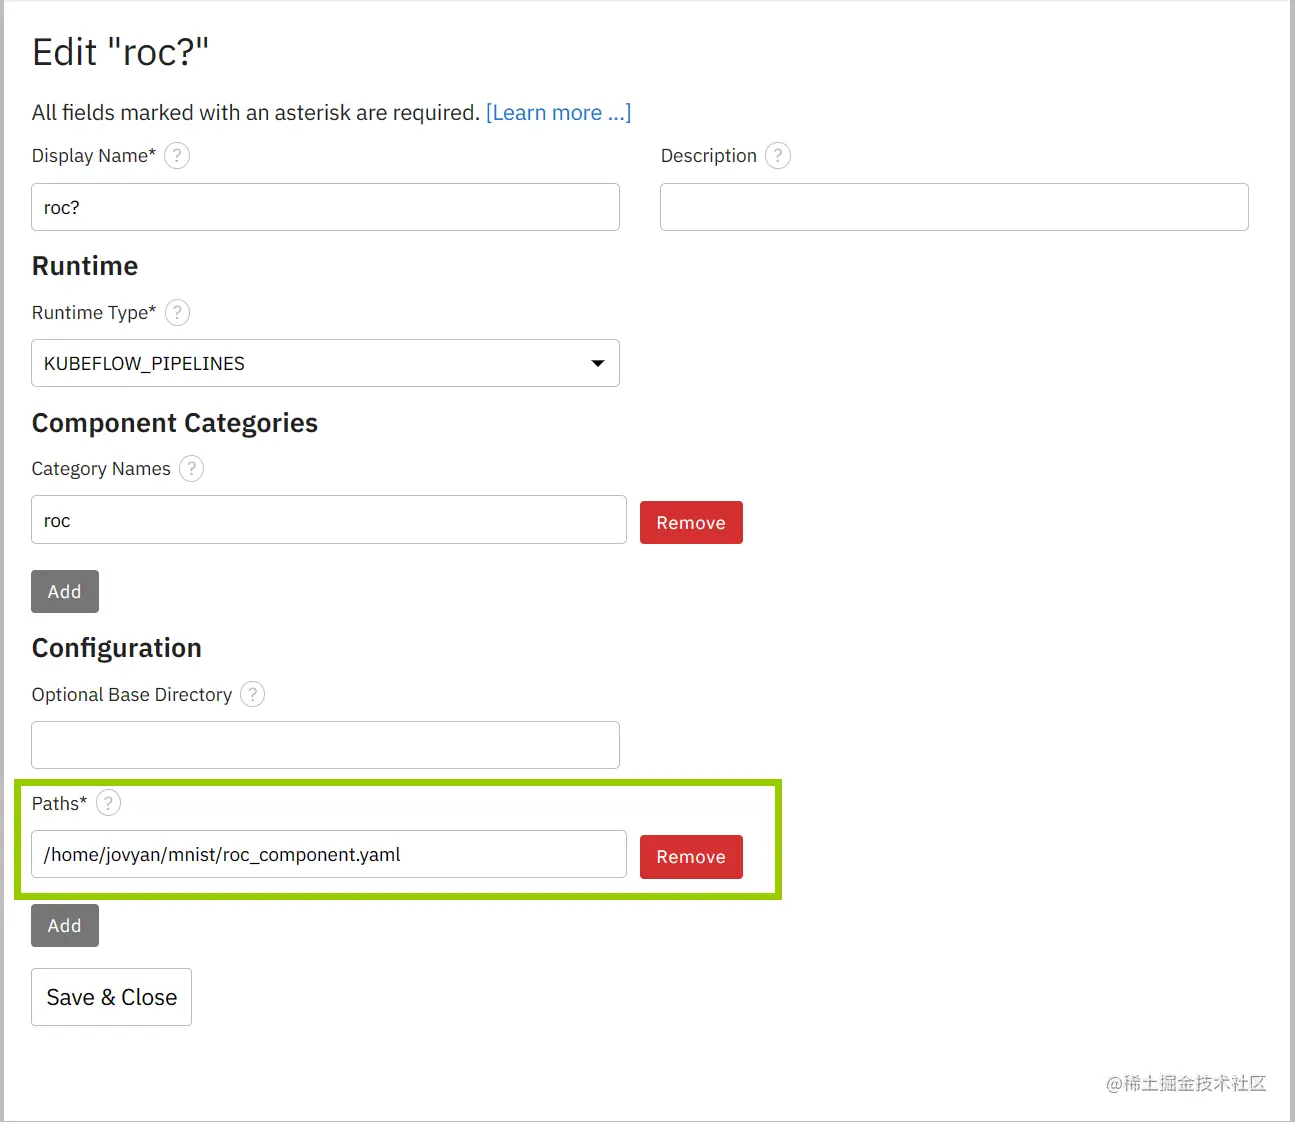Viewport: 1295px width, 1122px height.
Task: Remove the roc_component.yaml path
Action: point(691,857)
